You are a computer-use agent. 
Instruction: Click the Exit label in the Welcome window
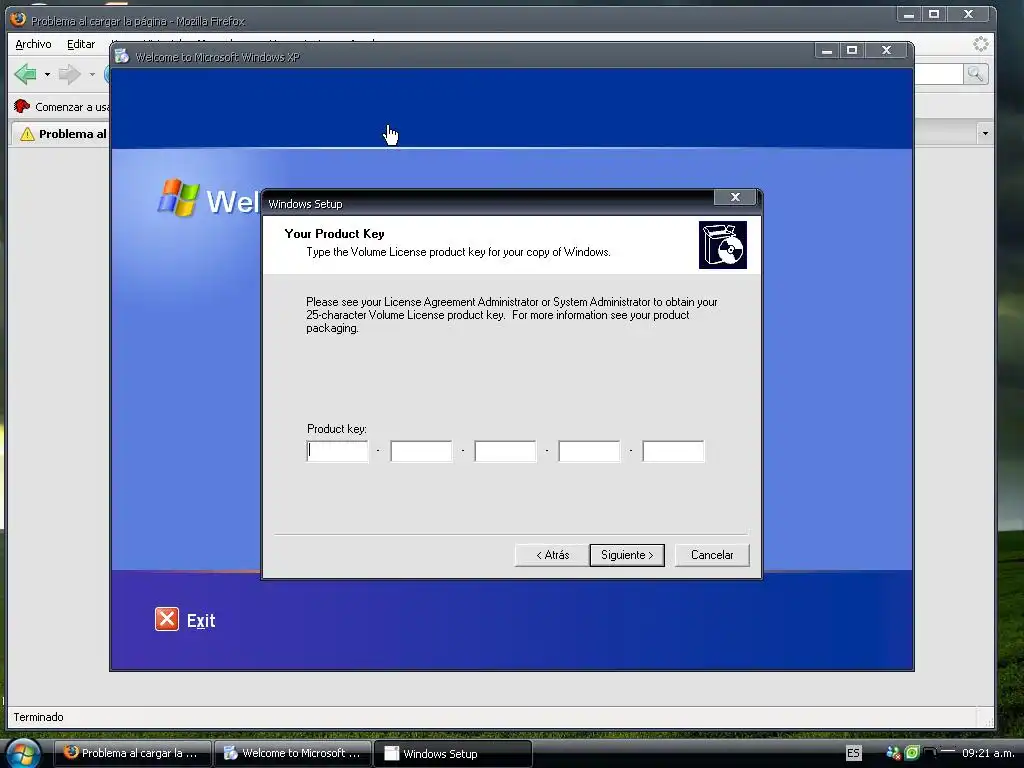coord(200,620)
